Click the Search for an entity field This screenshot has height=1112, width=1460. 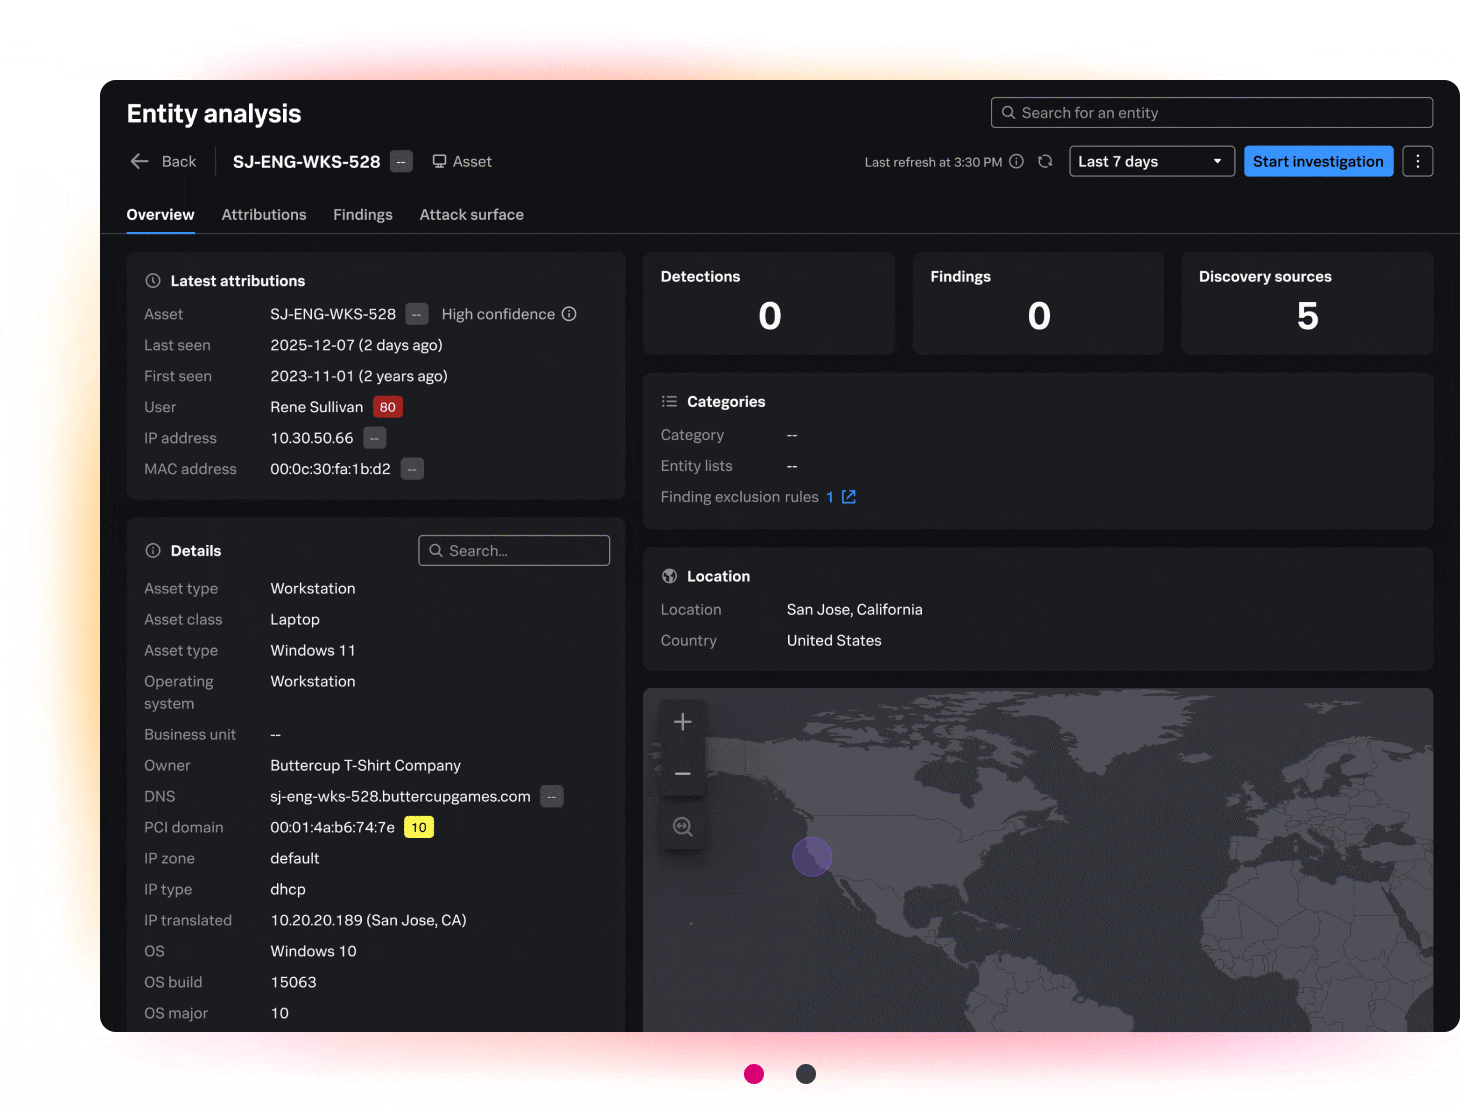tap(1210, 112)
